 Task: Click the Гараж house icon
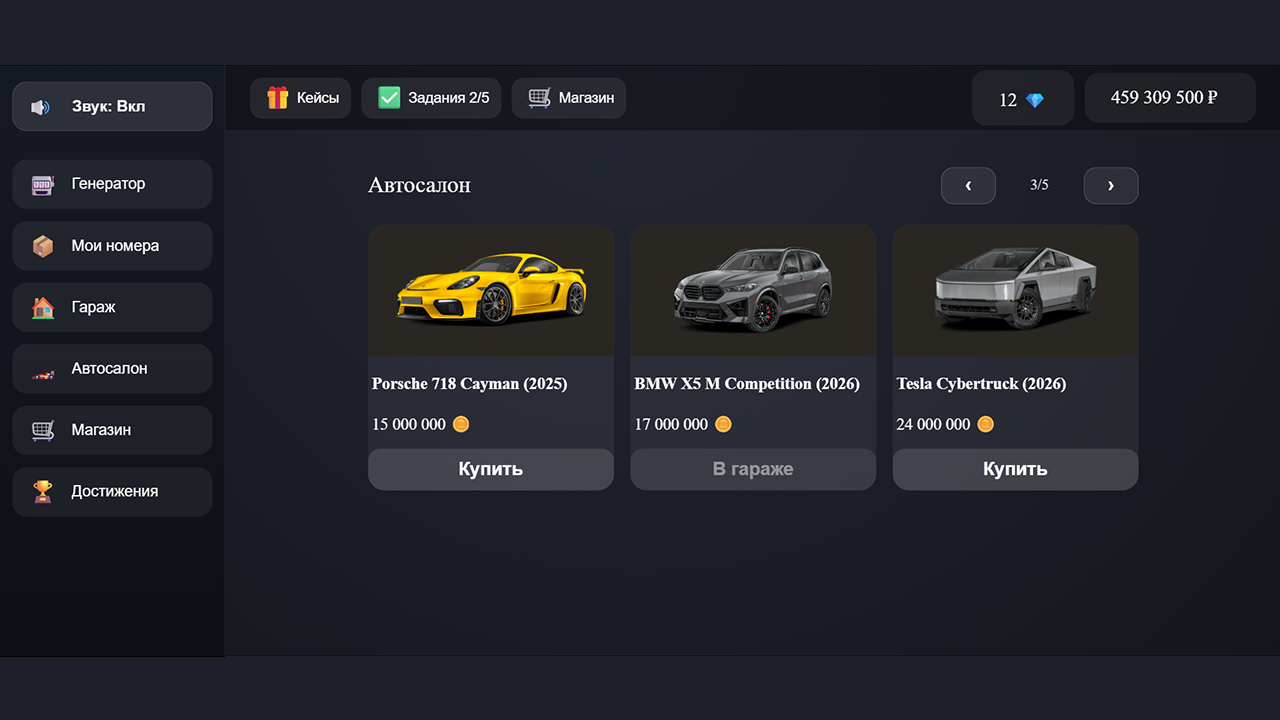[42, 308]
